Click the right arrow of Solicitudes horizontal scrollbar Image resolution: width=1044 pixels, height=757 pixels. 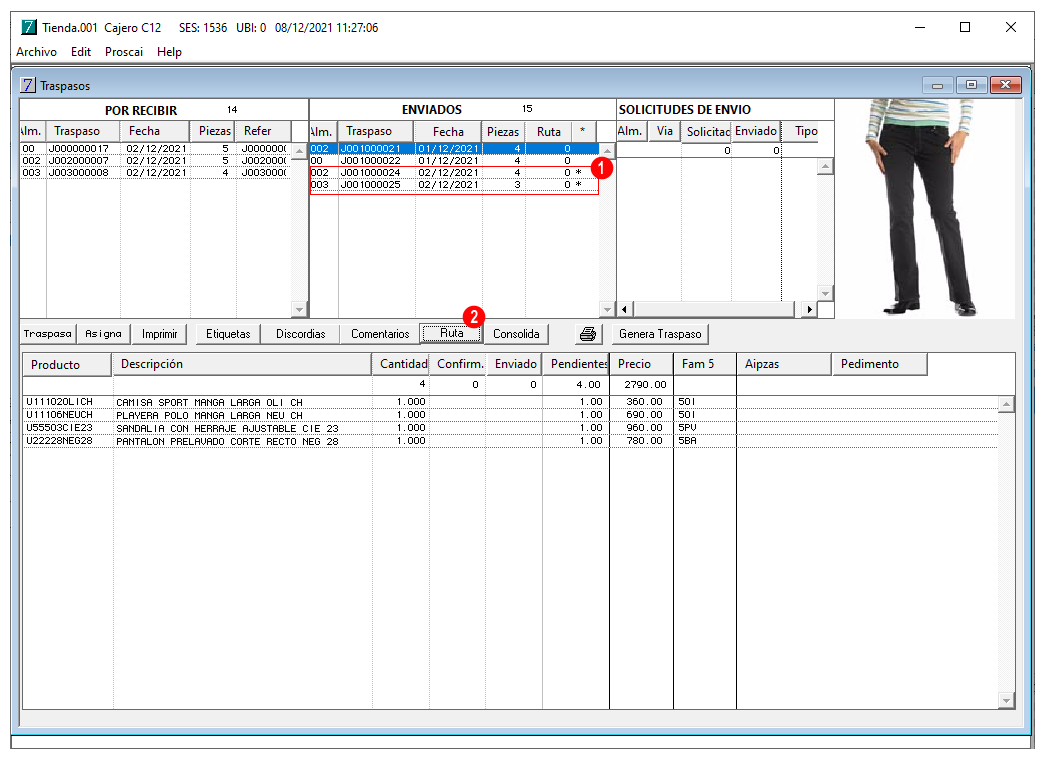pyautogui.click(x=809, y=309)
